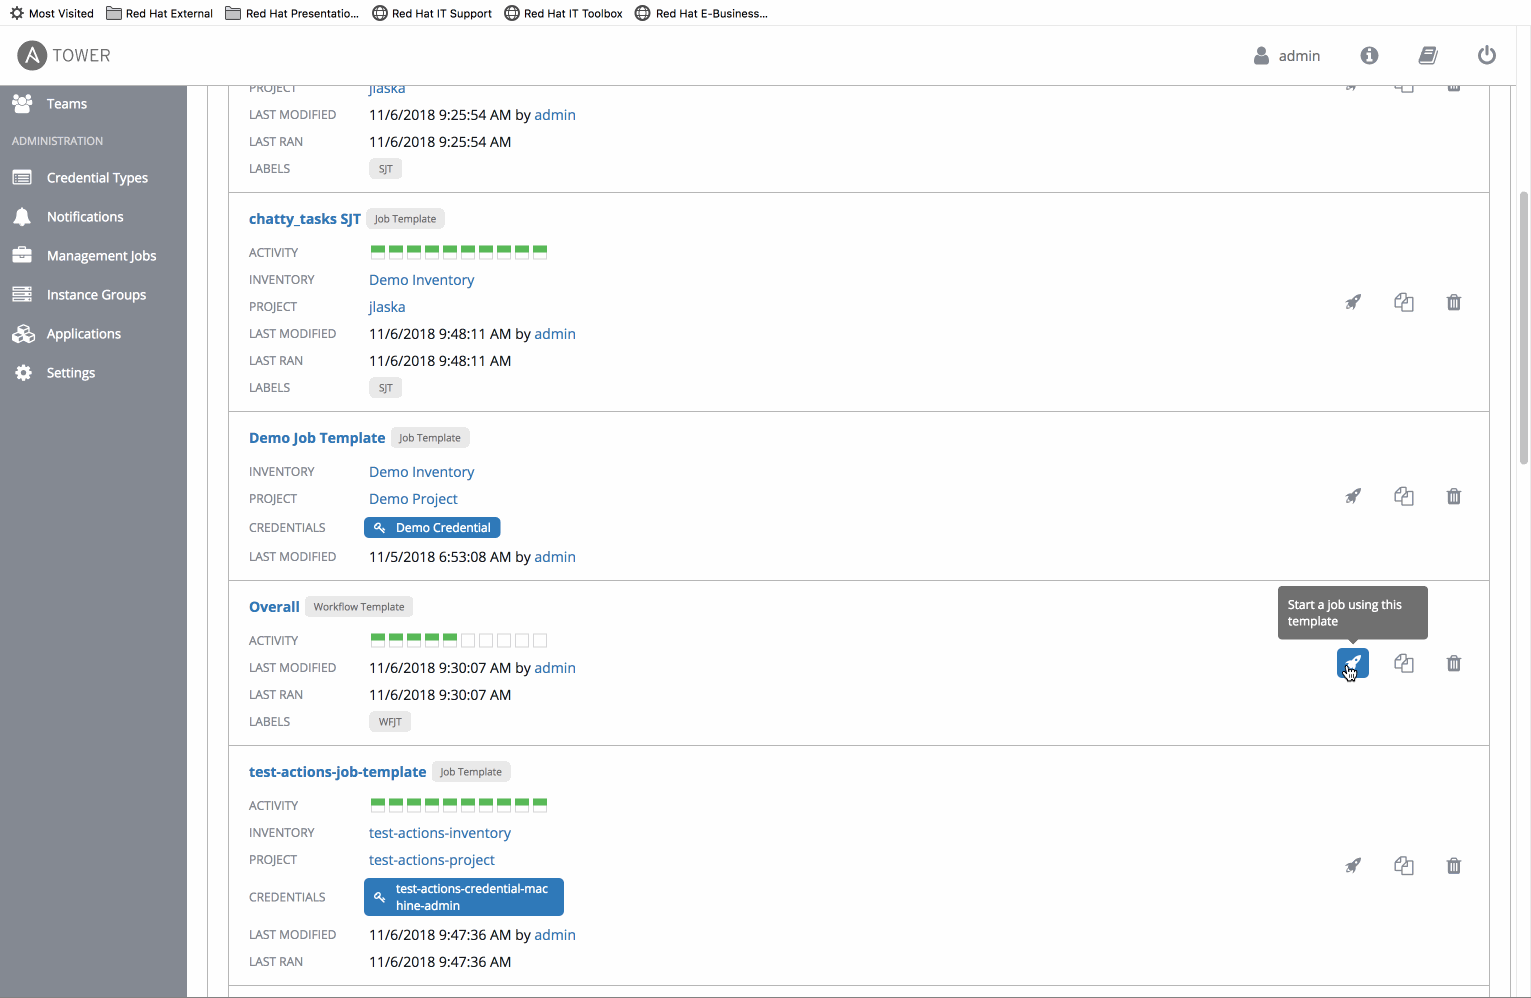This screenshot has height=998, width=1531.
Task: Launch the test-actions-job-template
Action: coord(1353,866)
